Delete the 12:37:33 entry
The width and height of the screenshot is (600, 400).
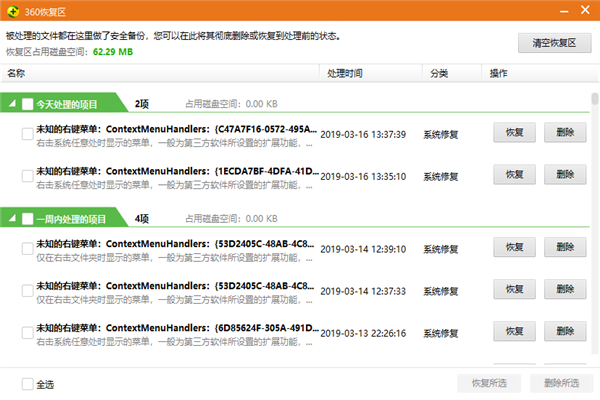tap(565, 289)
